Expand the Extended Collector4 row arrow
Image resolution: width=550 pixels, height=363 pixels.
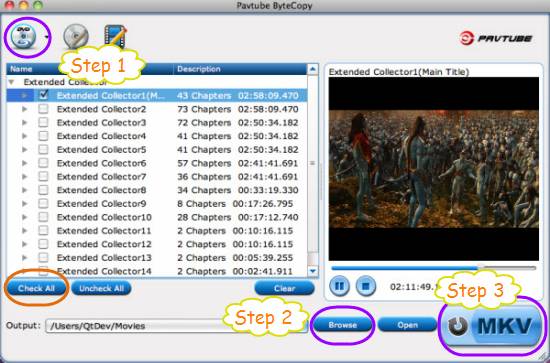tap(24, 136)
